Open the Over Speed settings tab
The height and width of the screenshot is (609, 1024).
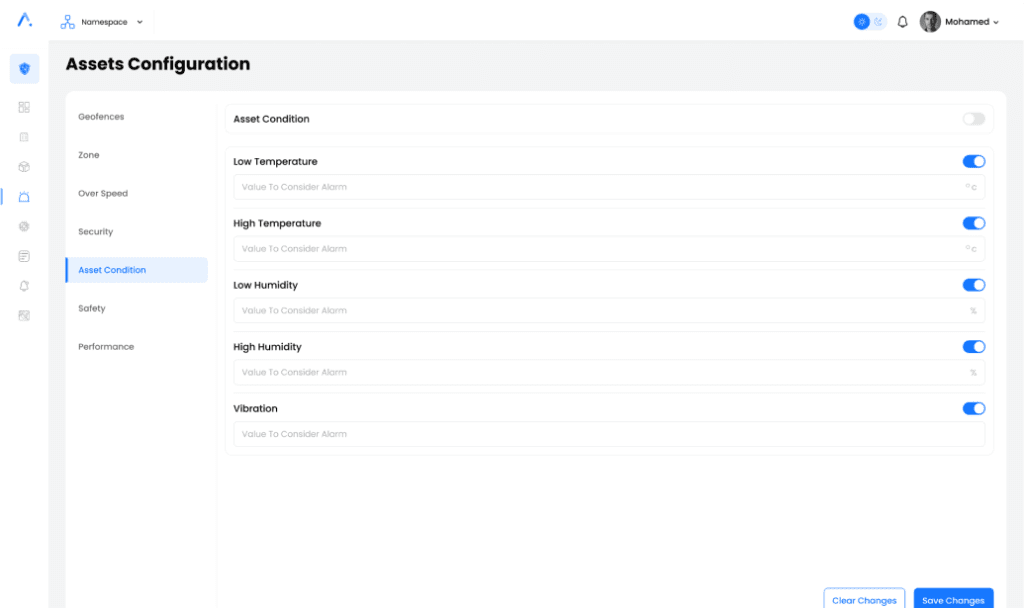(x=103, y=194)
